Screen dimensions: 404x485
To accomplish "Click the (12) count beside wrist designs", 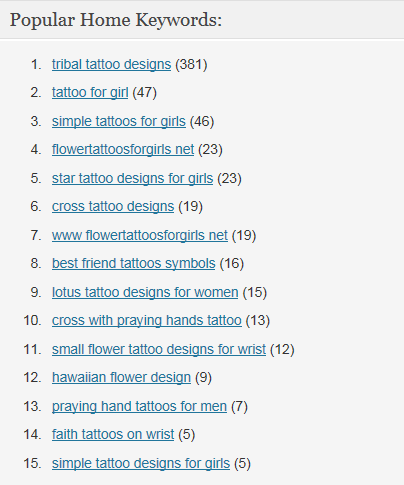I will [x=282, y=349].
